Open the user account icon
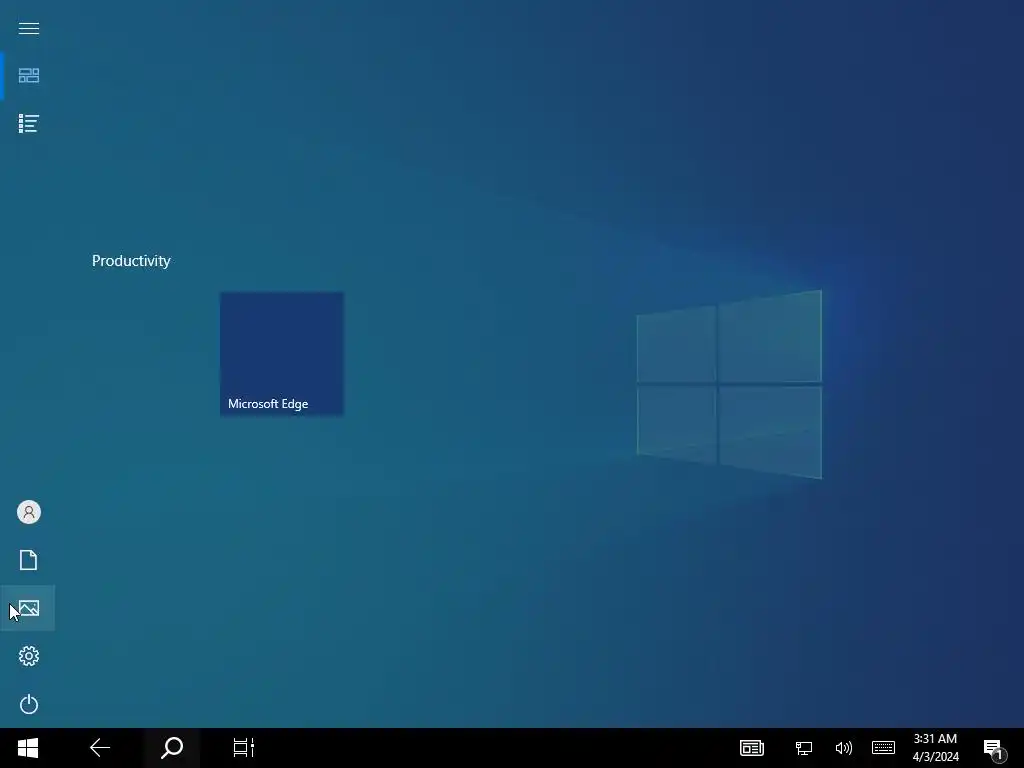This screenshot has height=768, width=1024. (29, 512)
